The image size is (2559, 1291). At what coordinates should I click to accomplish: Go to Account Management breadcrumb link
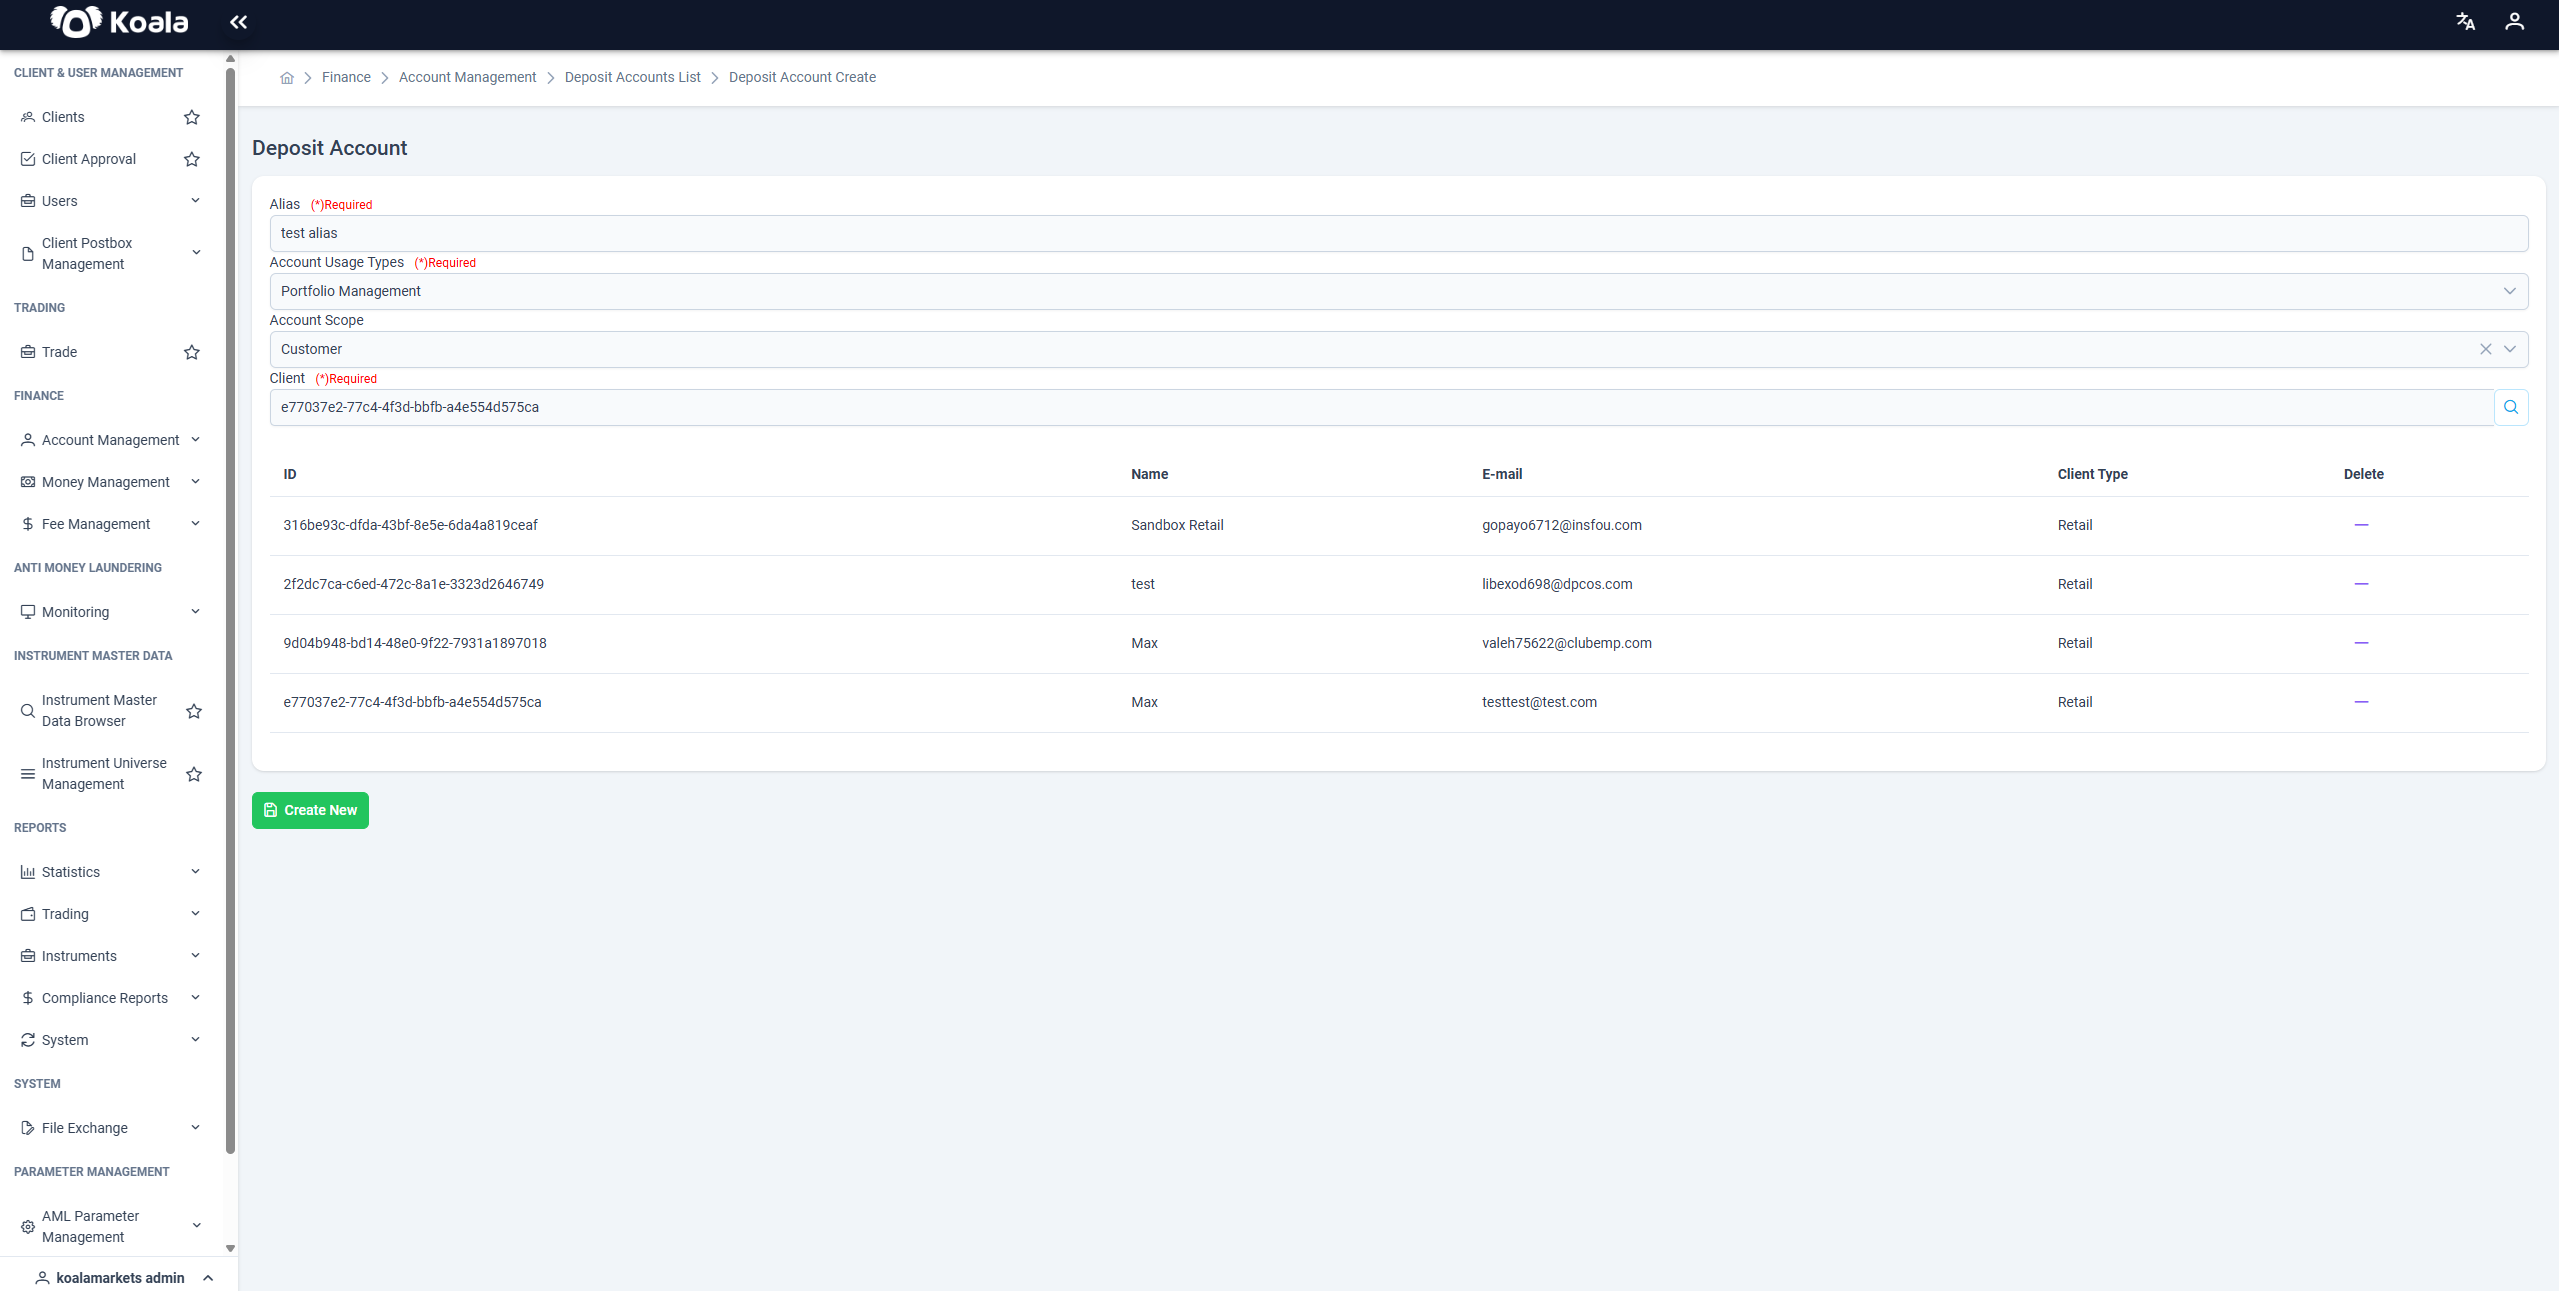click(x=467, y=77)
